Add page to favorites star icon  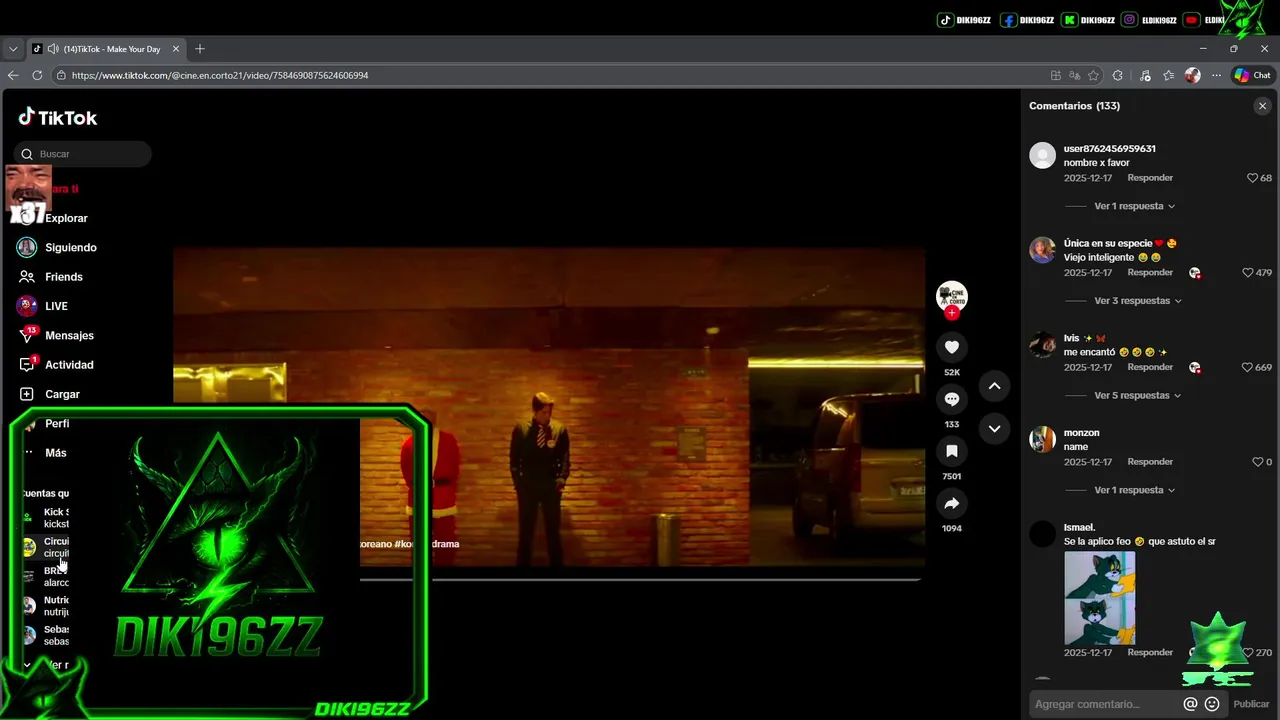tap(1094, 75)
